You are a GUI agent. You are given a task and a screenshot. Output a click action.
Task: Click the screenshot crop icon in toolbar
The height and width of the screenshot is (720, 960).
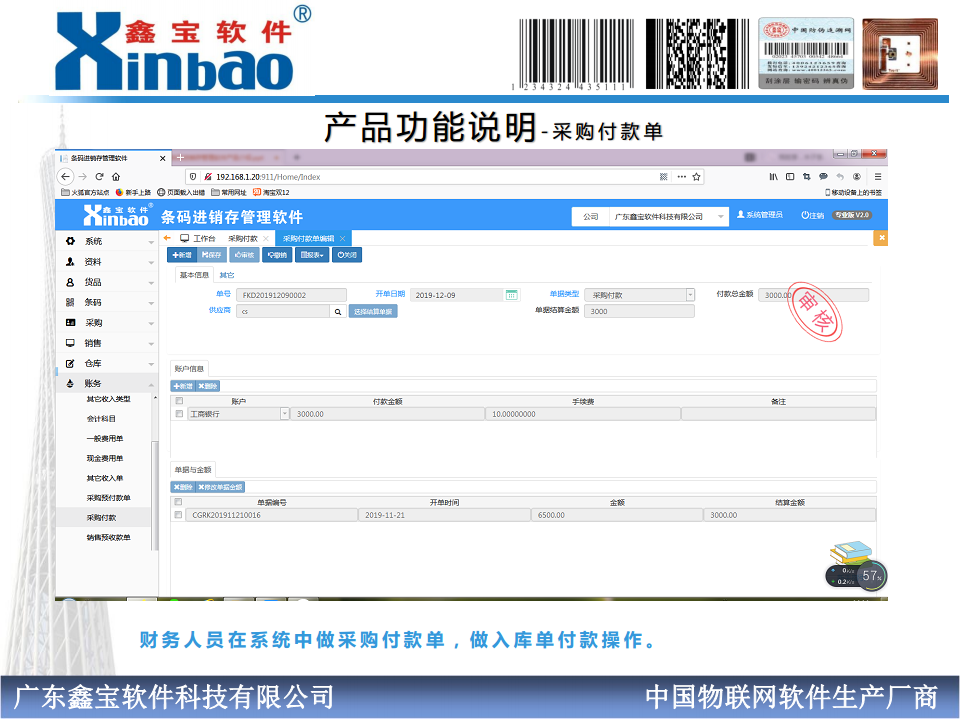[806, 177]
